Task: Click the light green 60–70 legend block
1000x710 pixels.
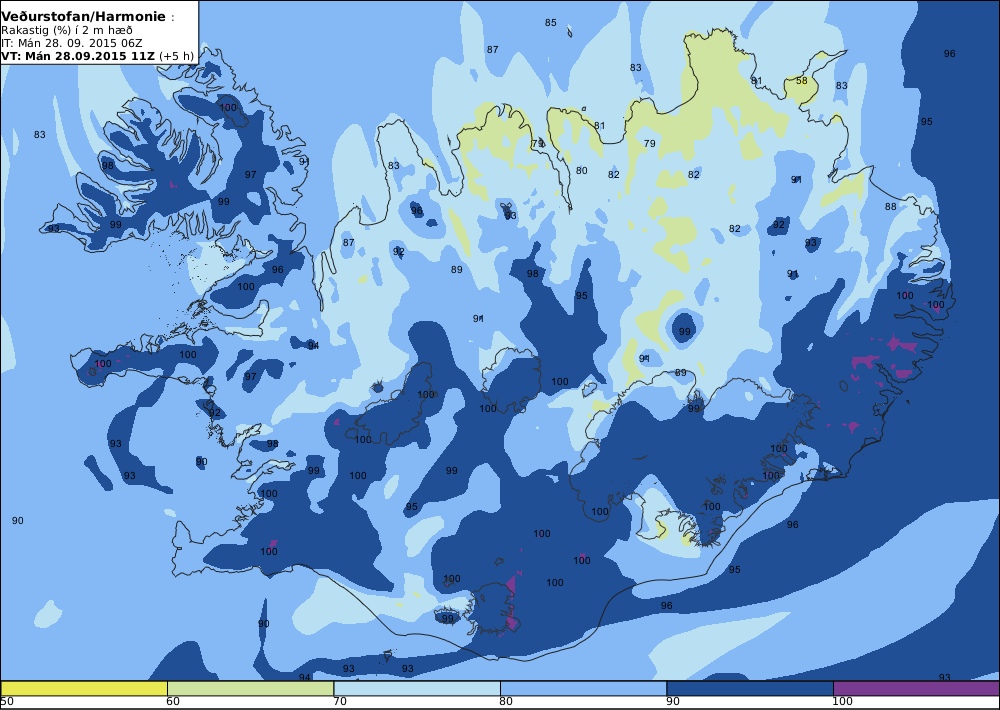Action: (250, 688)
